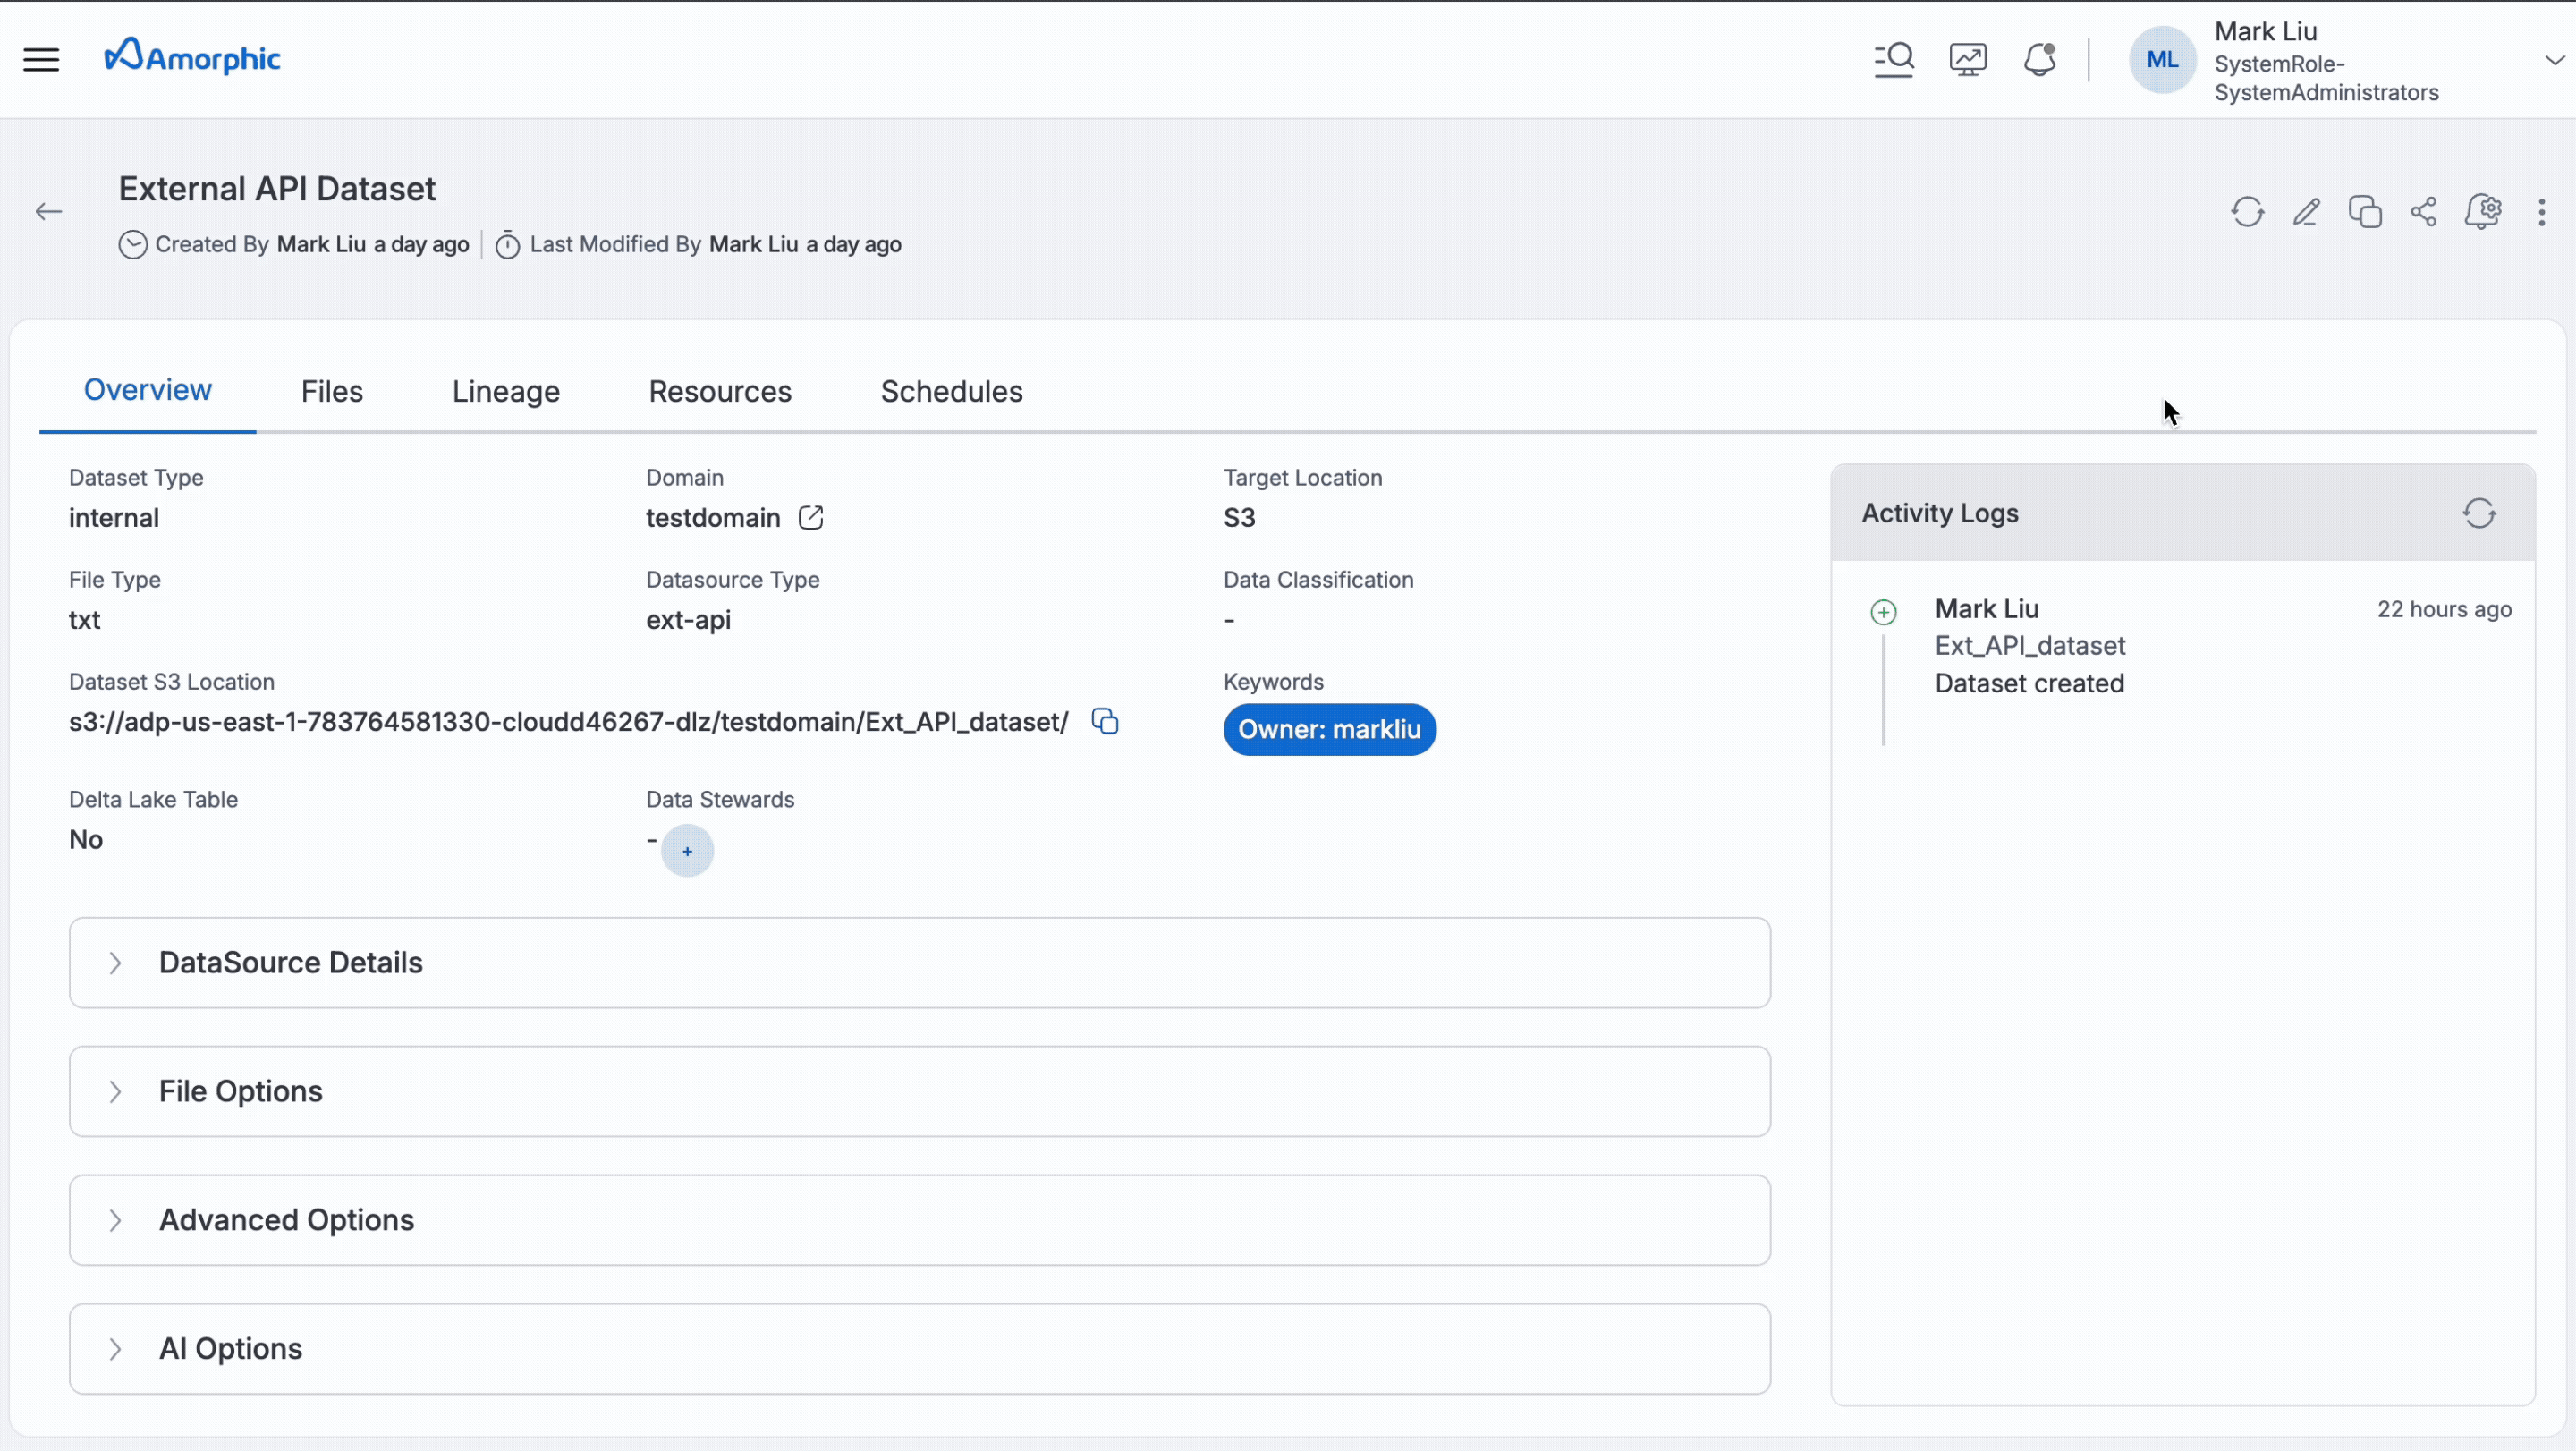Open the testdomain external link

[811, 517]
